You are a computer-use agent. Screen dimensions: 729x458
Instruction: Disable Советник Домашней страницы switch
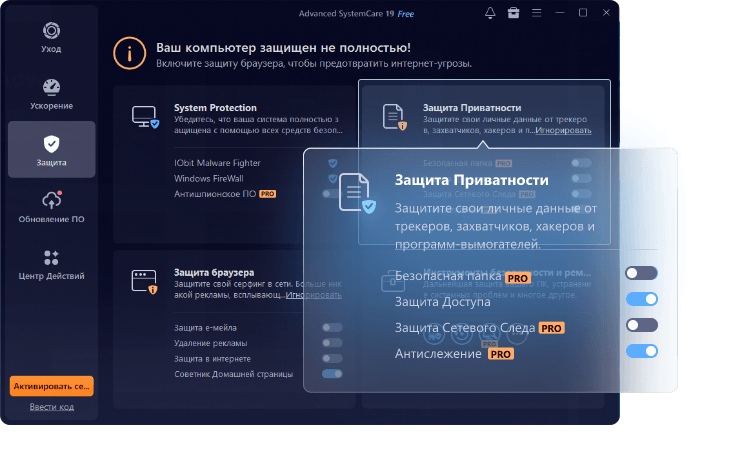coord(332,374)
